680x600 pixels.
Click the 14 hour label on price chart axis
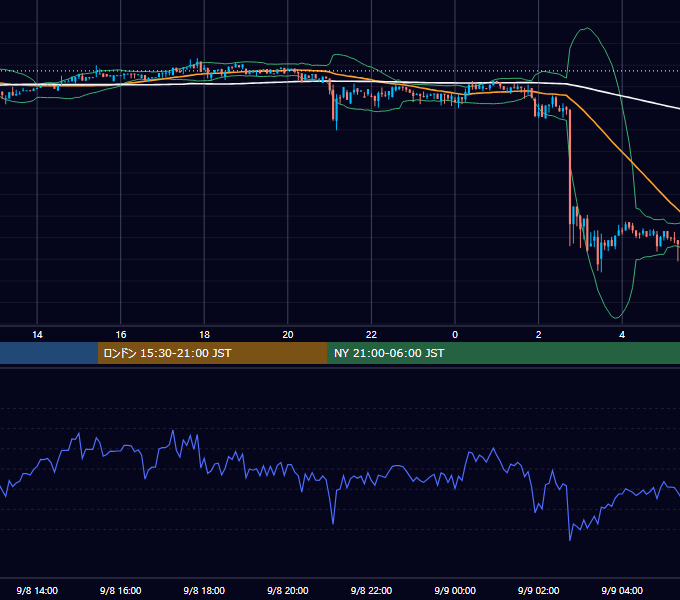tap(37, 335)
